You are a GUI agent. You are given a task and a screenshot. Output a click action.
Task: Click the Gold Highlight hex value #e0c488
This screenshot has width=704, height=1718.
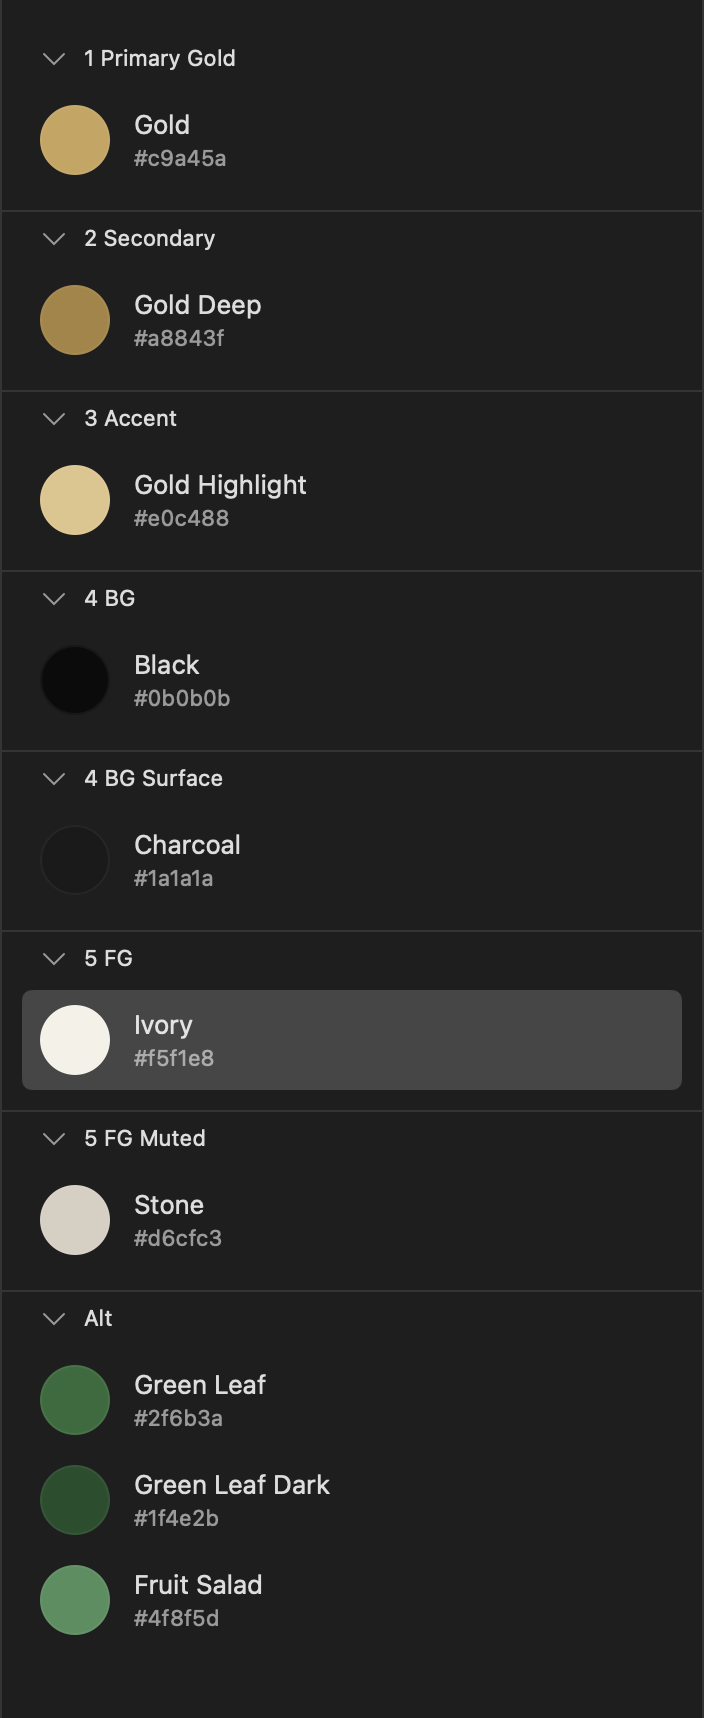[x=182, y=518]
